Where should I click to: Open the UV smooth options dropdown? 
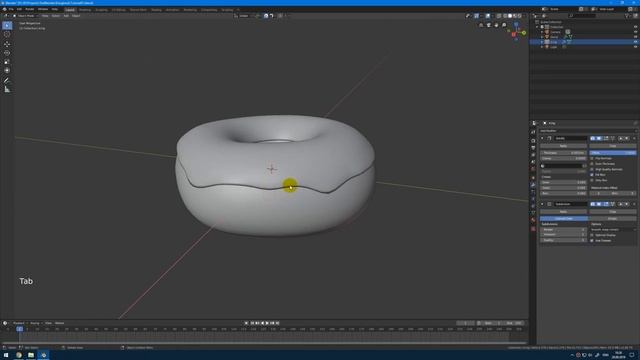(x=613, y=230)
